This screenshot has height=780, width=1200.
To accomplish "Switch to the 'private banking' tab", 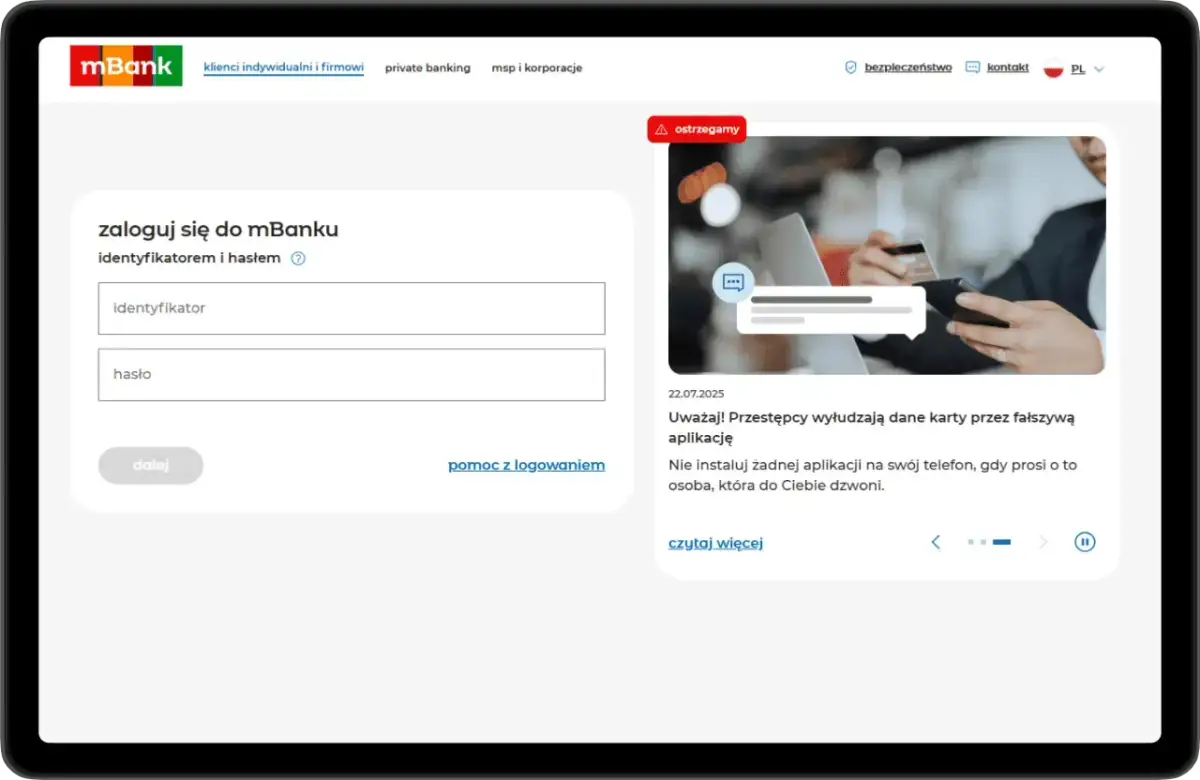I will click(x=427, y=68).
